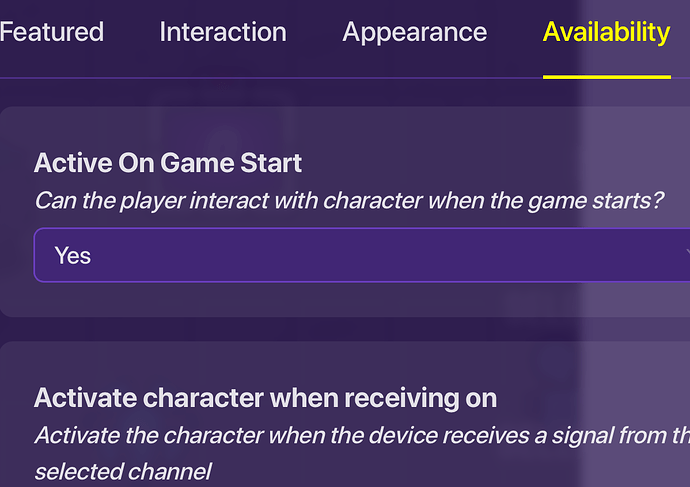Click the 'Can the player interact' description text
Viewport: 690px width, 487px height.
[x=349, y=200]
